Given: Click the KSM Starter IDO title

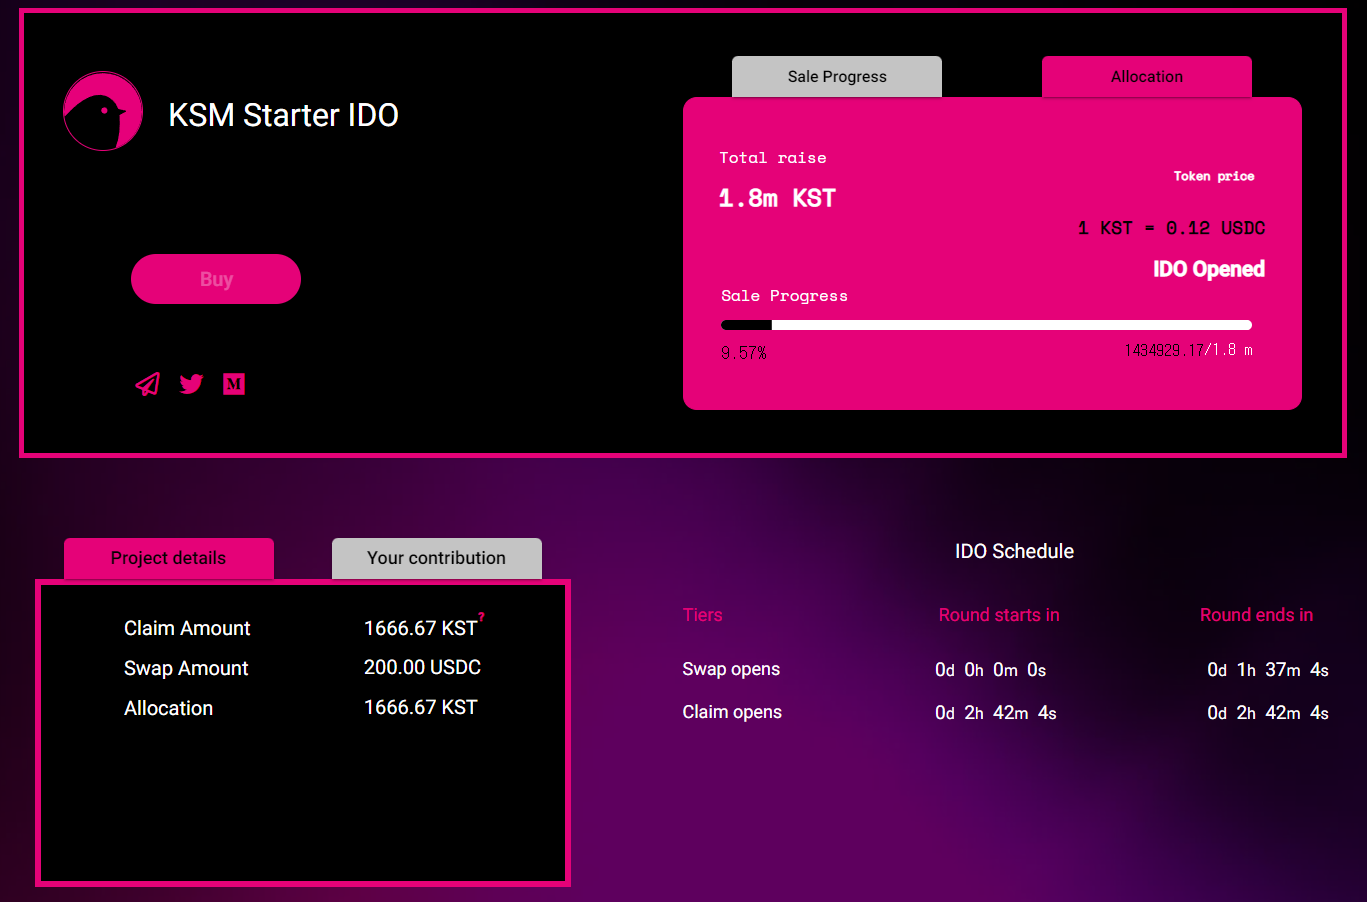Looking at the screenshot, I should (283, 115).
